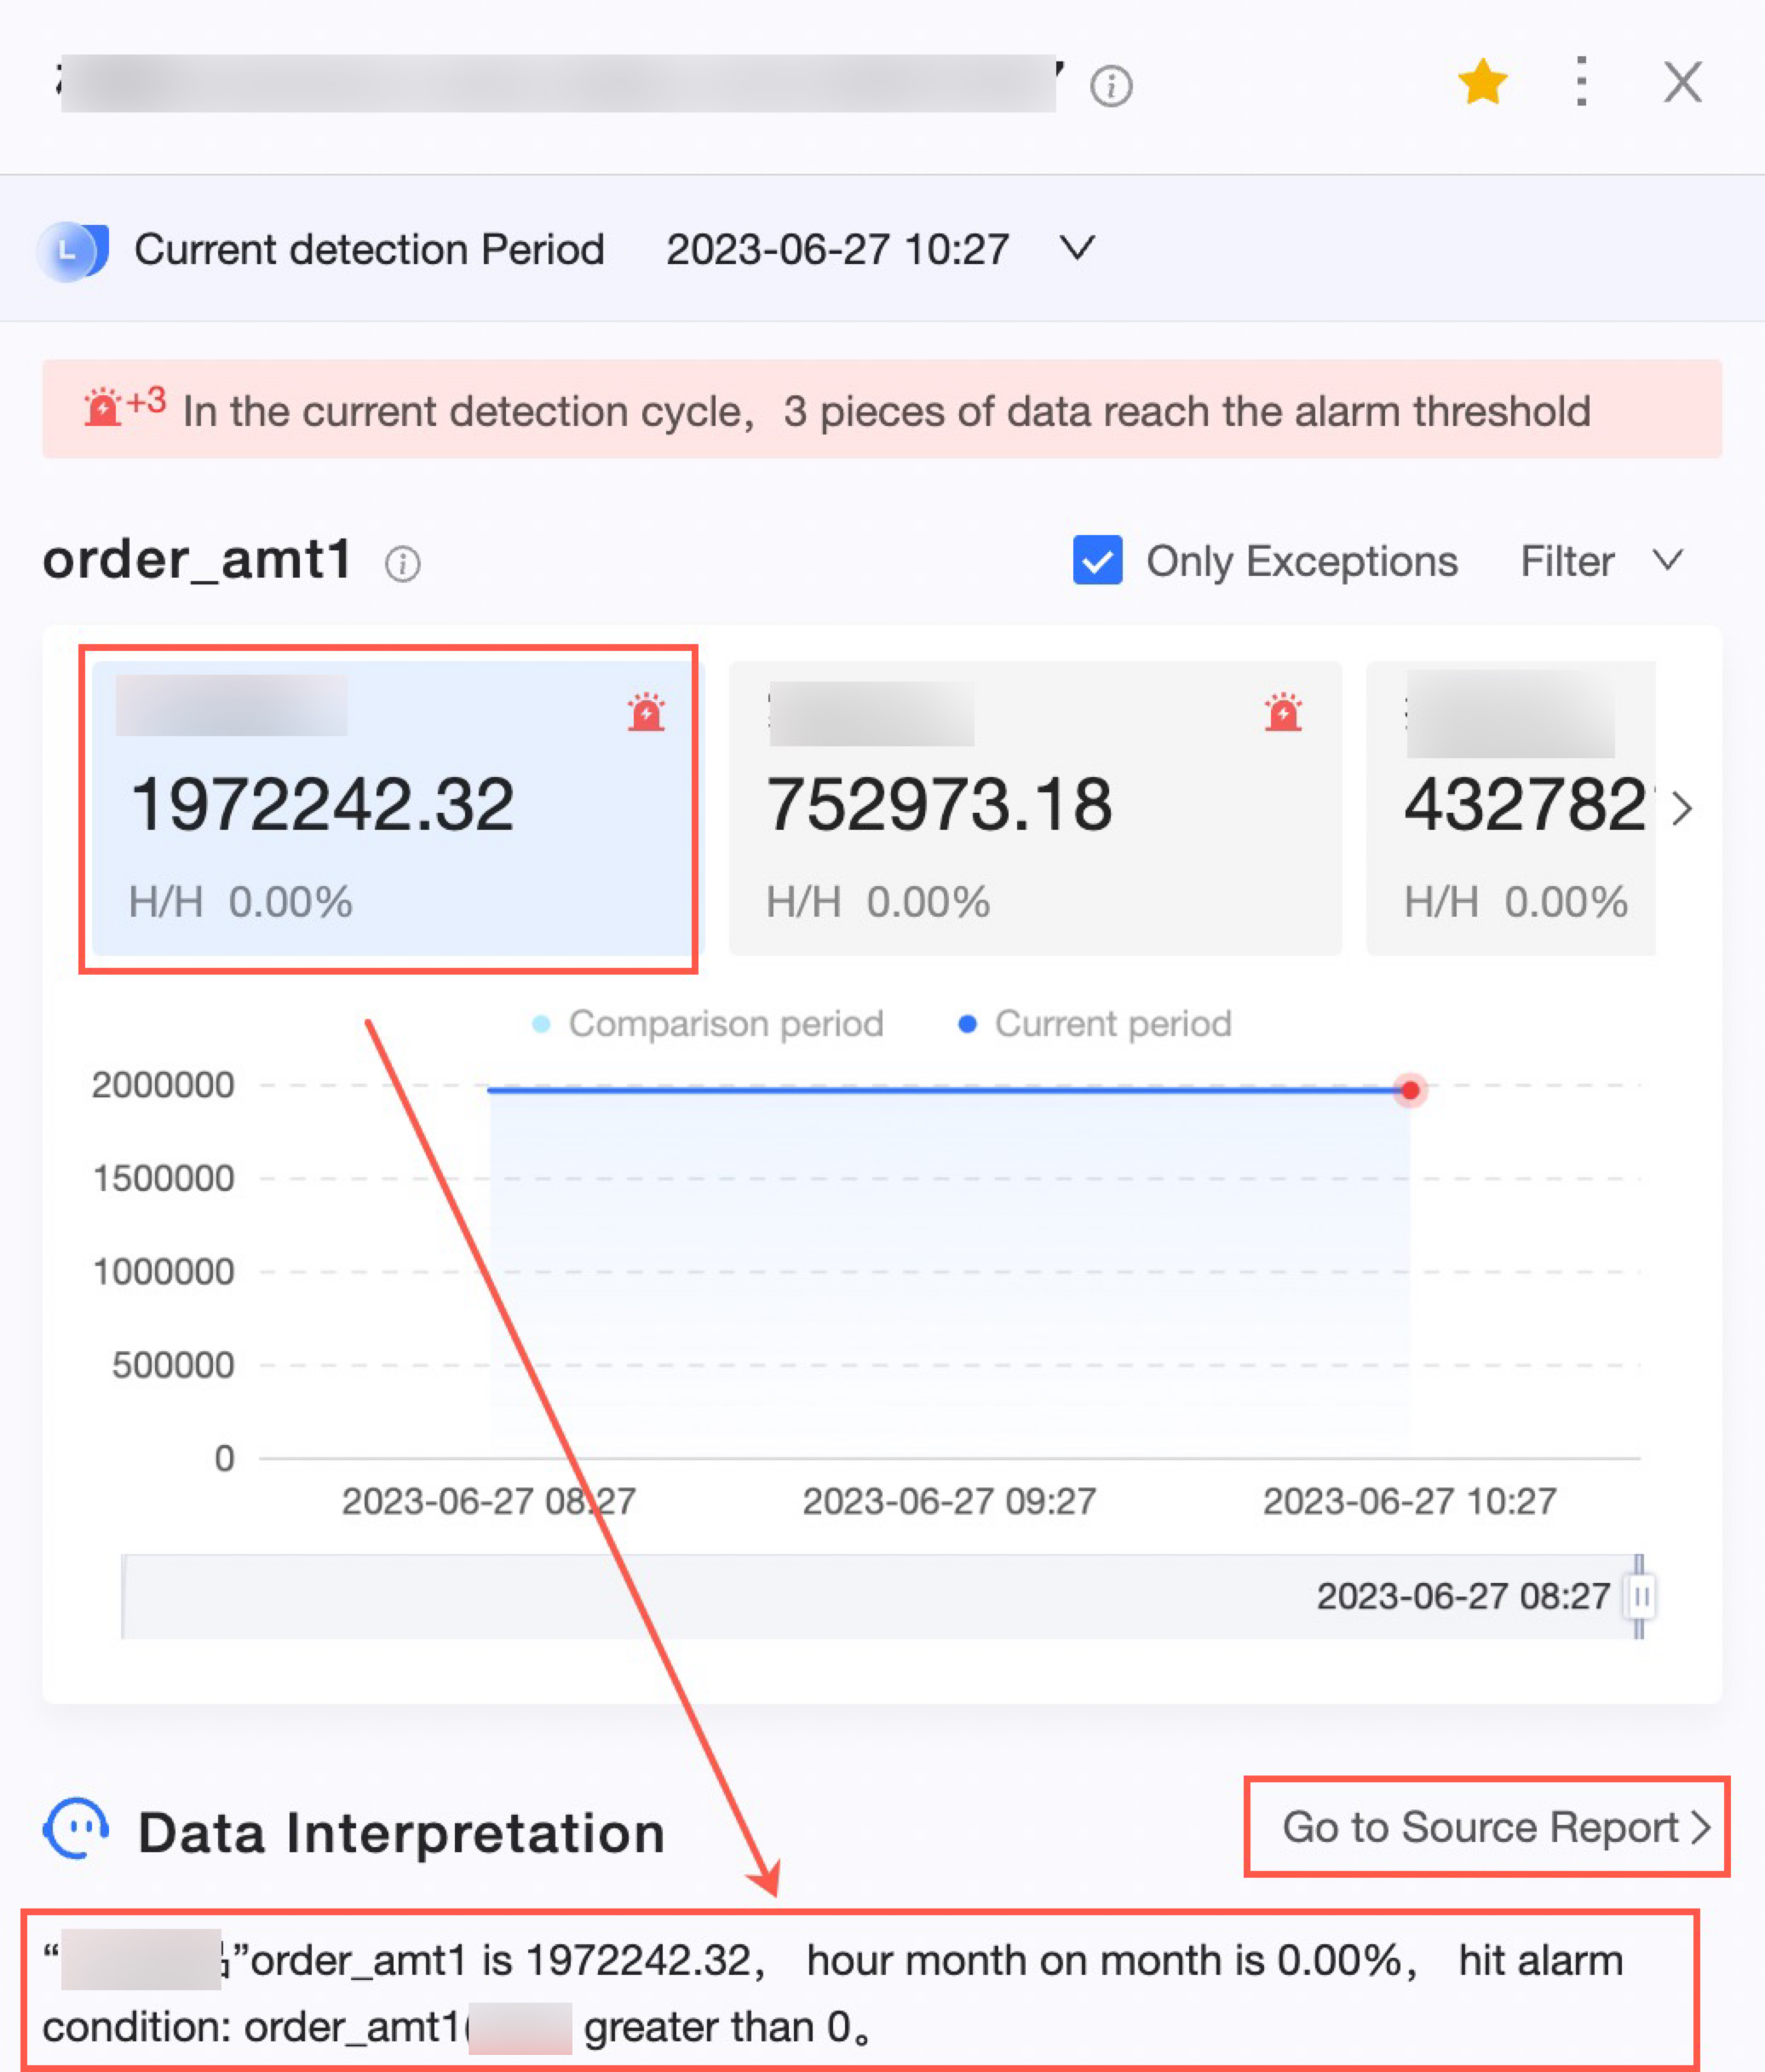Click the alarm icon on the 1972242.32 card

click(x=646, y=713)
